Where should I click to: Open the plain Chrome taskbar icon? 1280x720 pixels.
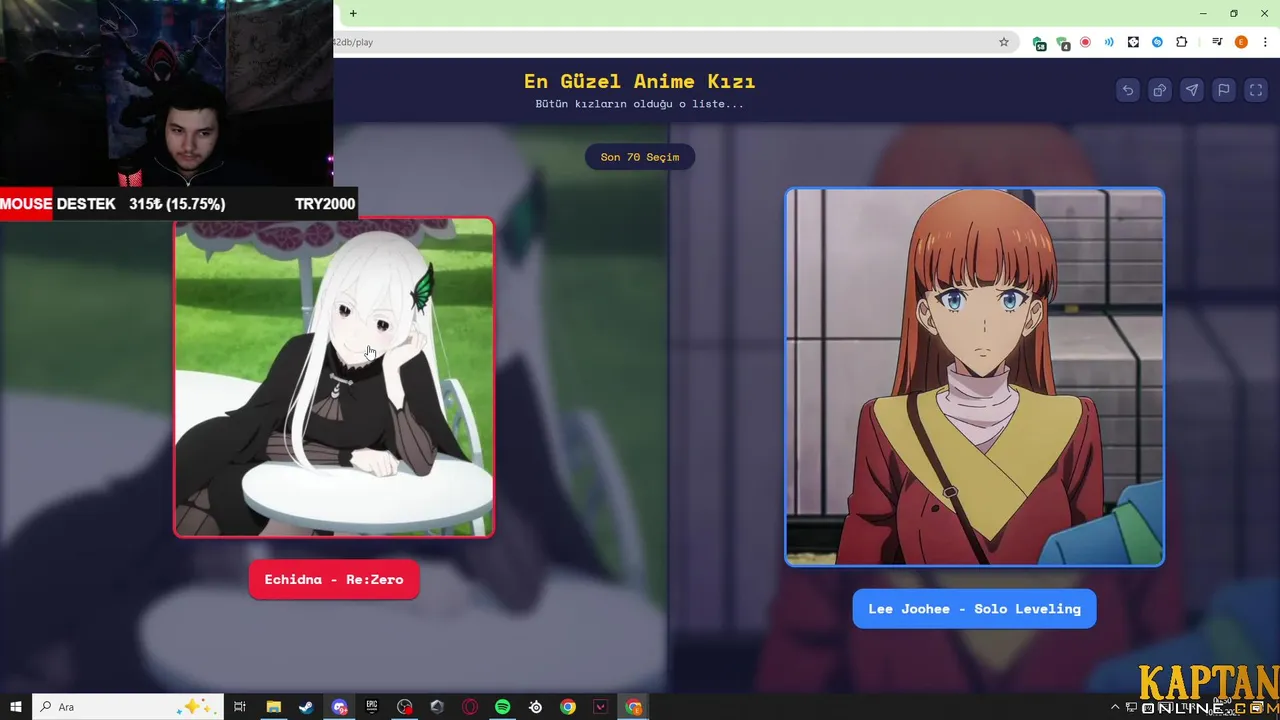click(568, 707)
